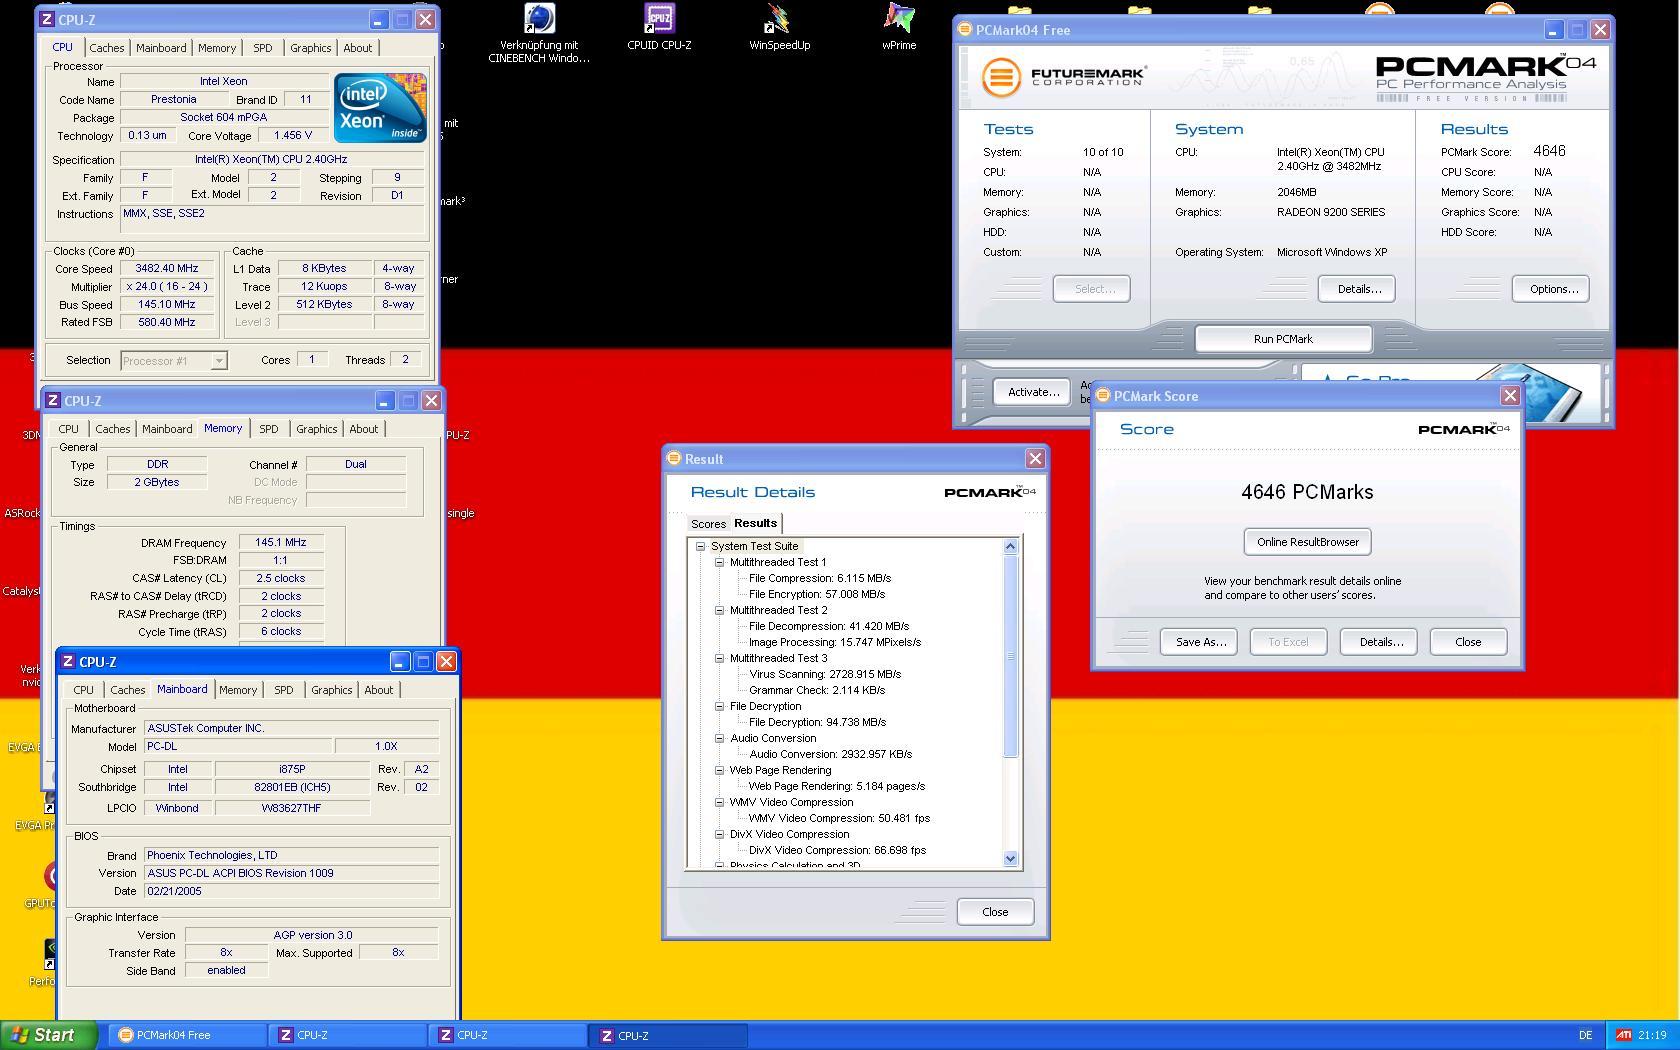1680x1050 pixels.
Task: Click the ATI tray icon
Action: (x=1624, y=1035)
